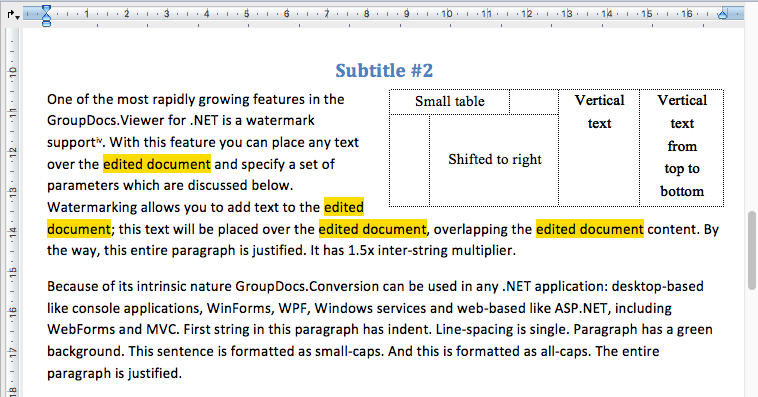Open the tab stop type selector
This screenshot has width=758, height=397.
tap(13, 15)
